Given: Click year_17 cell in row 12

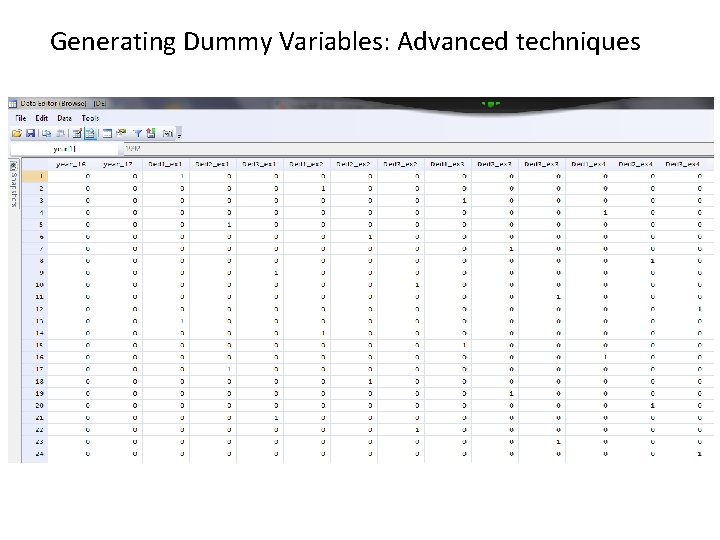Looking at the screenshot, I should coord(119,309).
